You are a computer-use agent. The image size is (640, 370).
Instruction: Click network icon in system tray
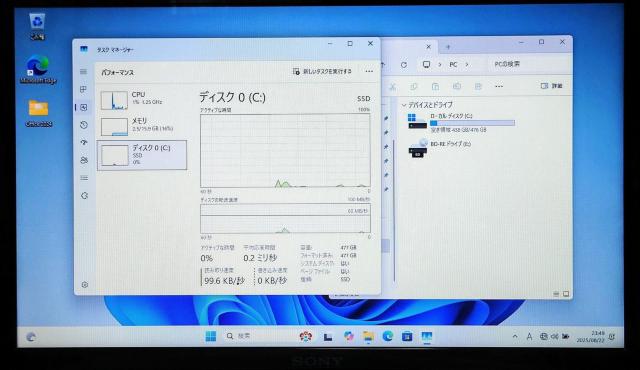[543, 337]
